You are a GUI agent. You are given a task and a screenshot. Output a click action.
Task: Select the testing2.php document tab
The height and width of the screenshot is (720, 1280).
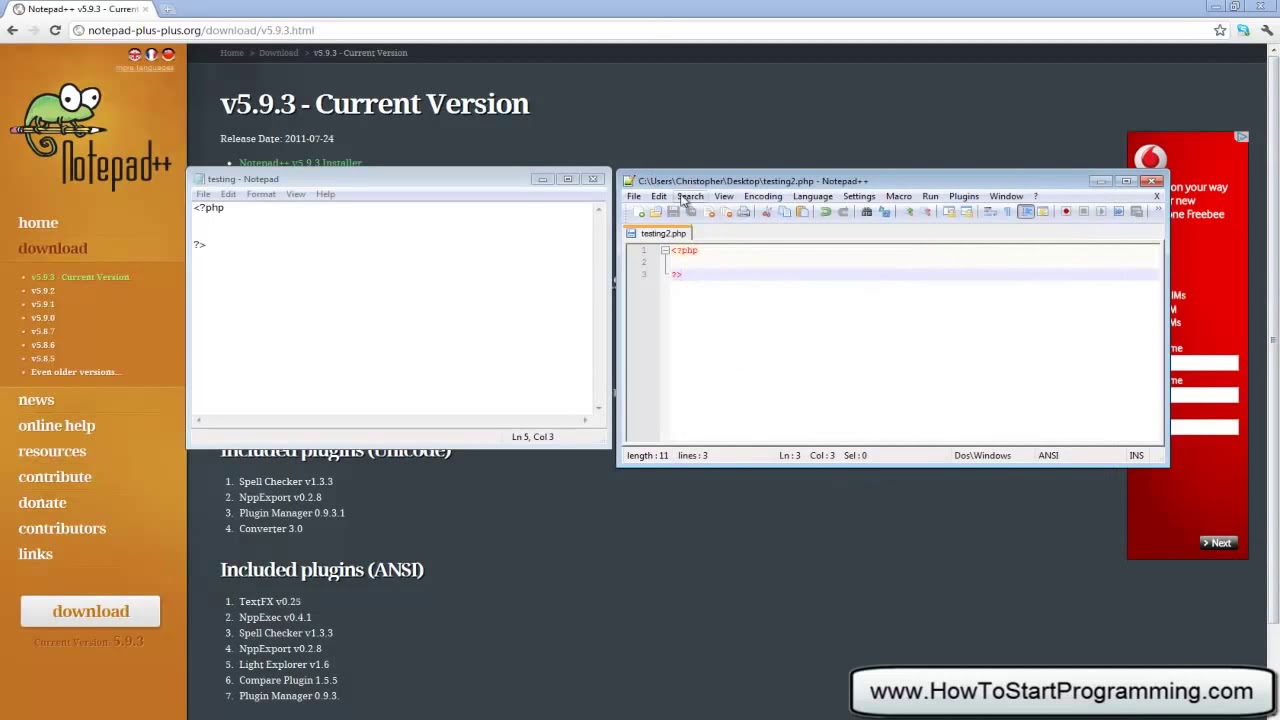pyautogui.click(x=659, y=233)
